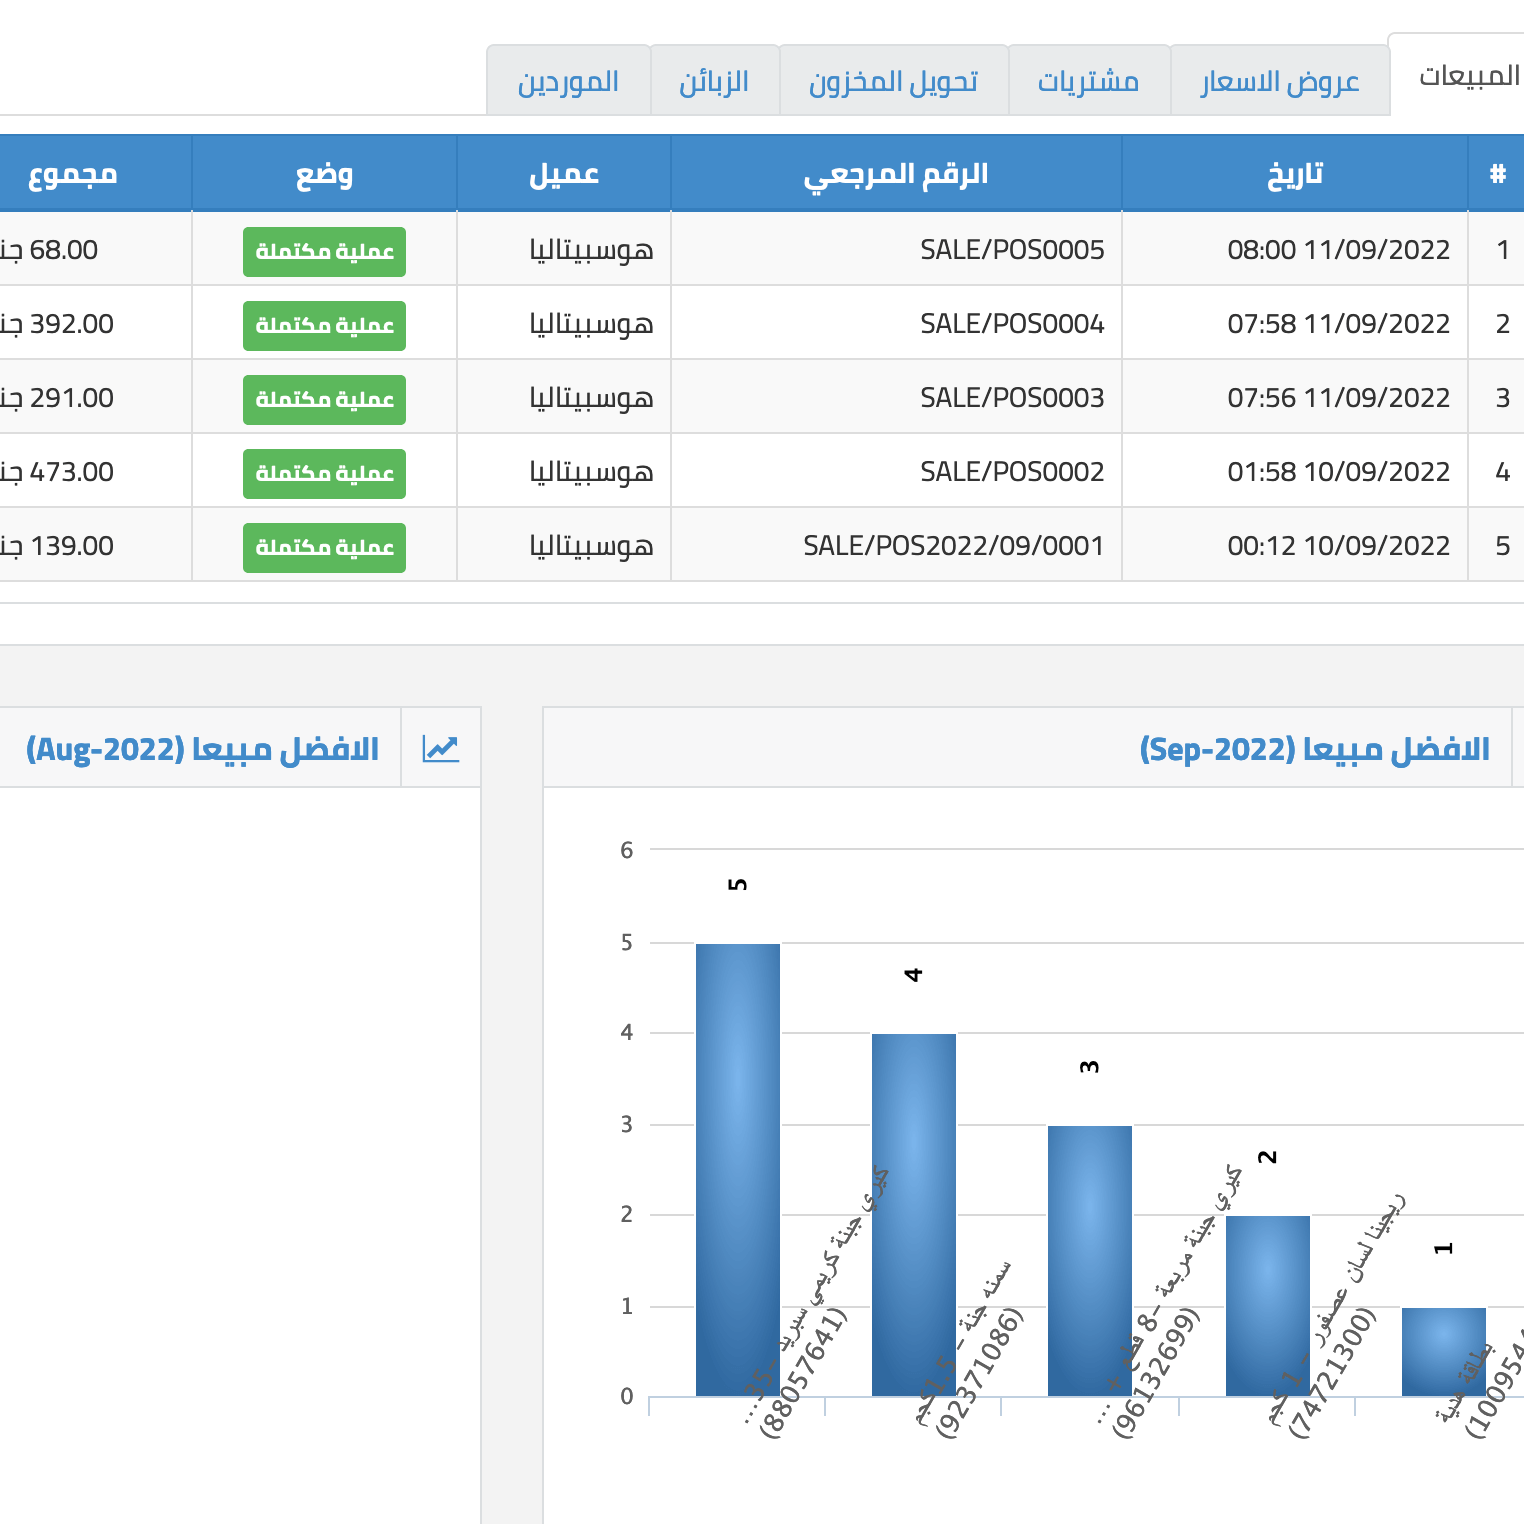This screenshot has height=1524, width=1524.
Task: Click the completed status badge for SALE/POS0003
Action: coord(324,399)
